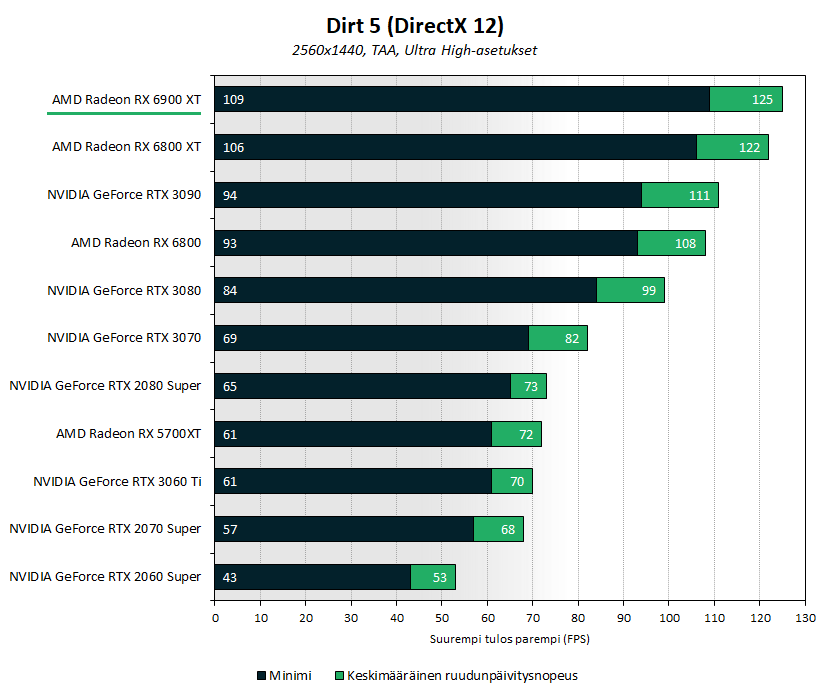
Task: Select the subtitle "2560x1440, TAA, Ultra High-asetukset"
Action: click(x=414, y=50)
